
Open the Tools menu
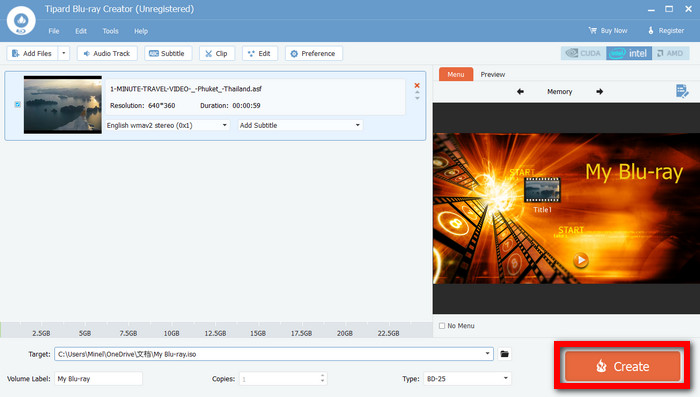(x=110, y=31)
